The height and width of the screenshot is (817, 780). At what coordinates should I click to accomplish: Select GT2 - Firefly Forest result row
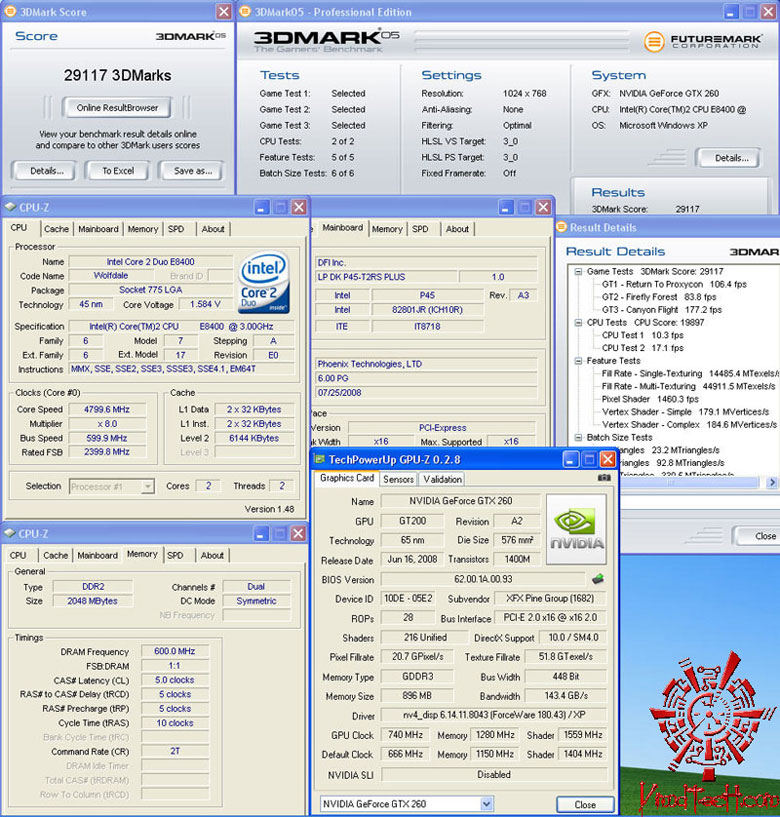tap(659, 297)
